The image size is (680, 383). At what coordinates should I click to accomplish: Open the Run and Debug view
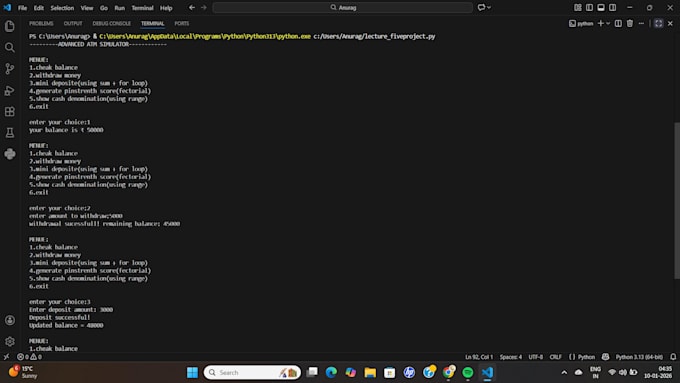point(10,90)
